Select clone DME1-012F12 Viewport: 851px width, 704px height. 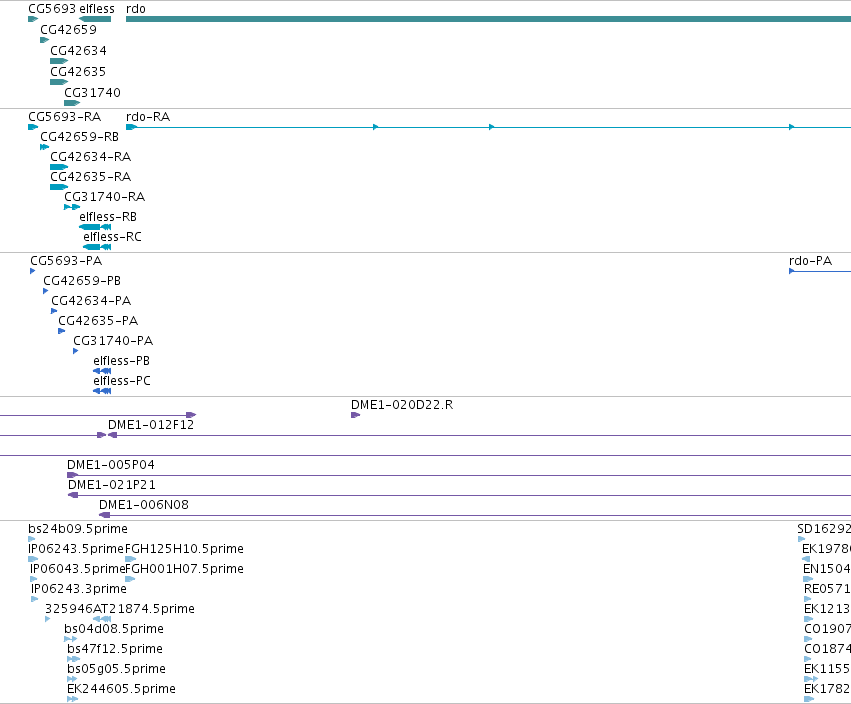(151, 425)
